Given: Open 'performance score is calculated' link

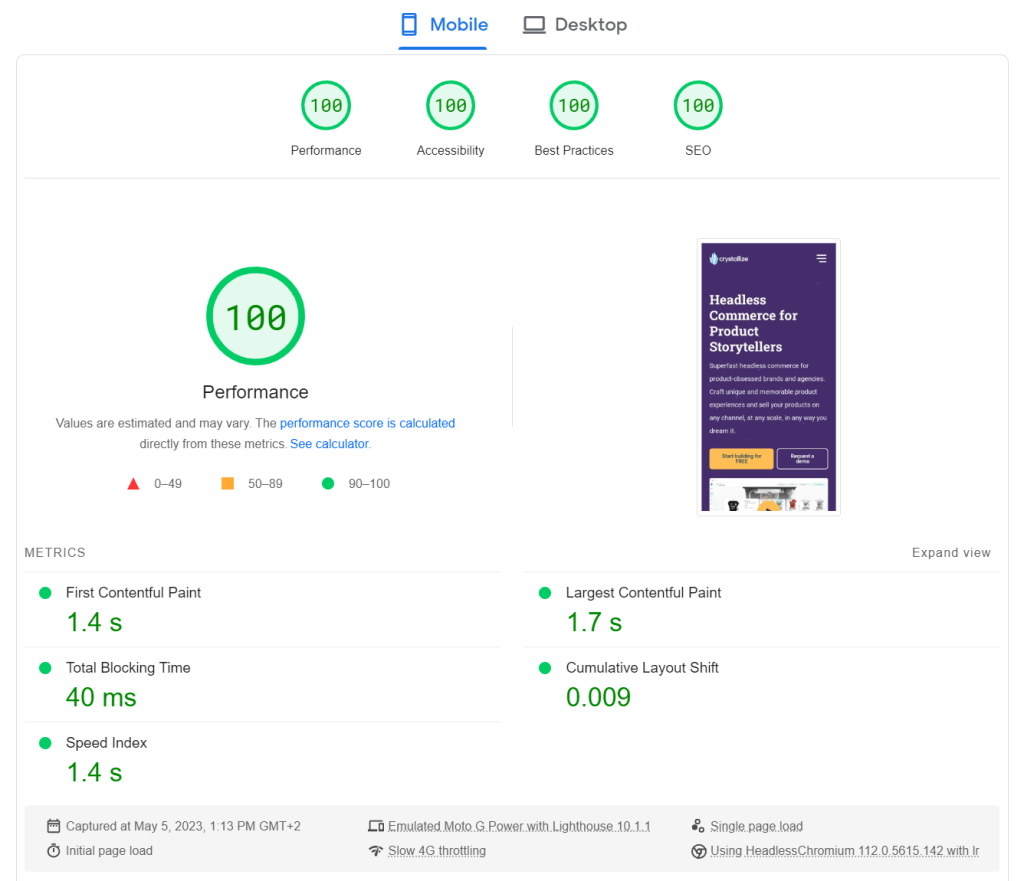Looking at the screenshot, I should point(367,423).
